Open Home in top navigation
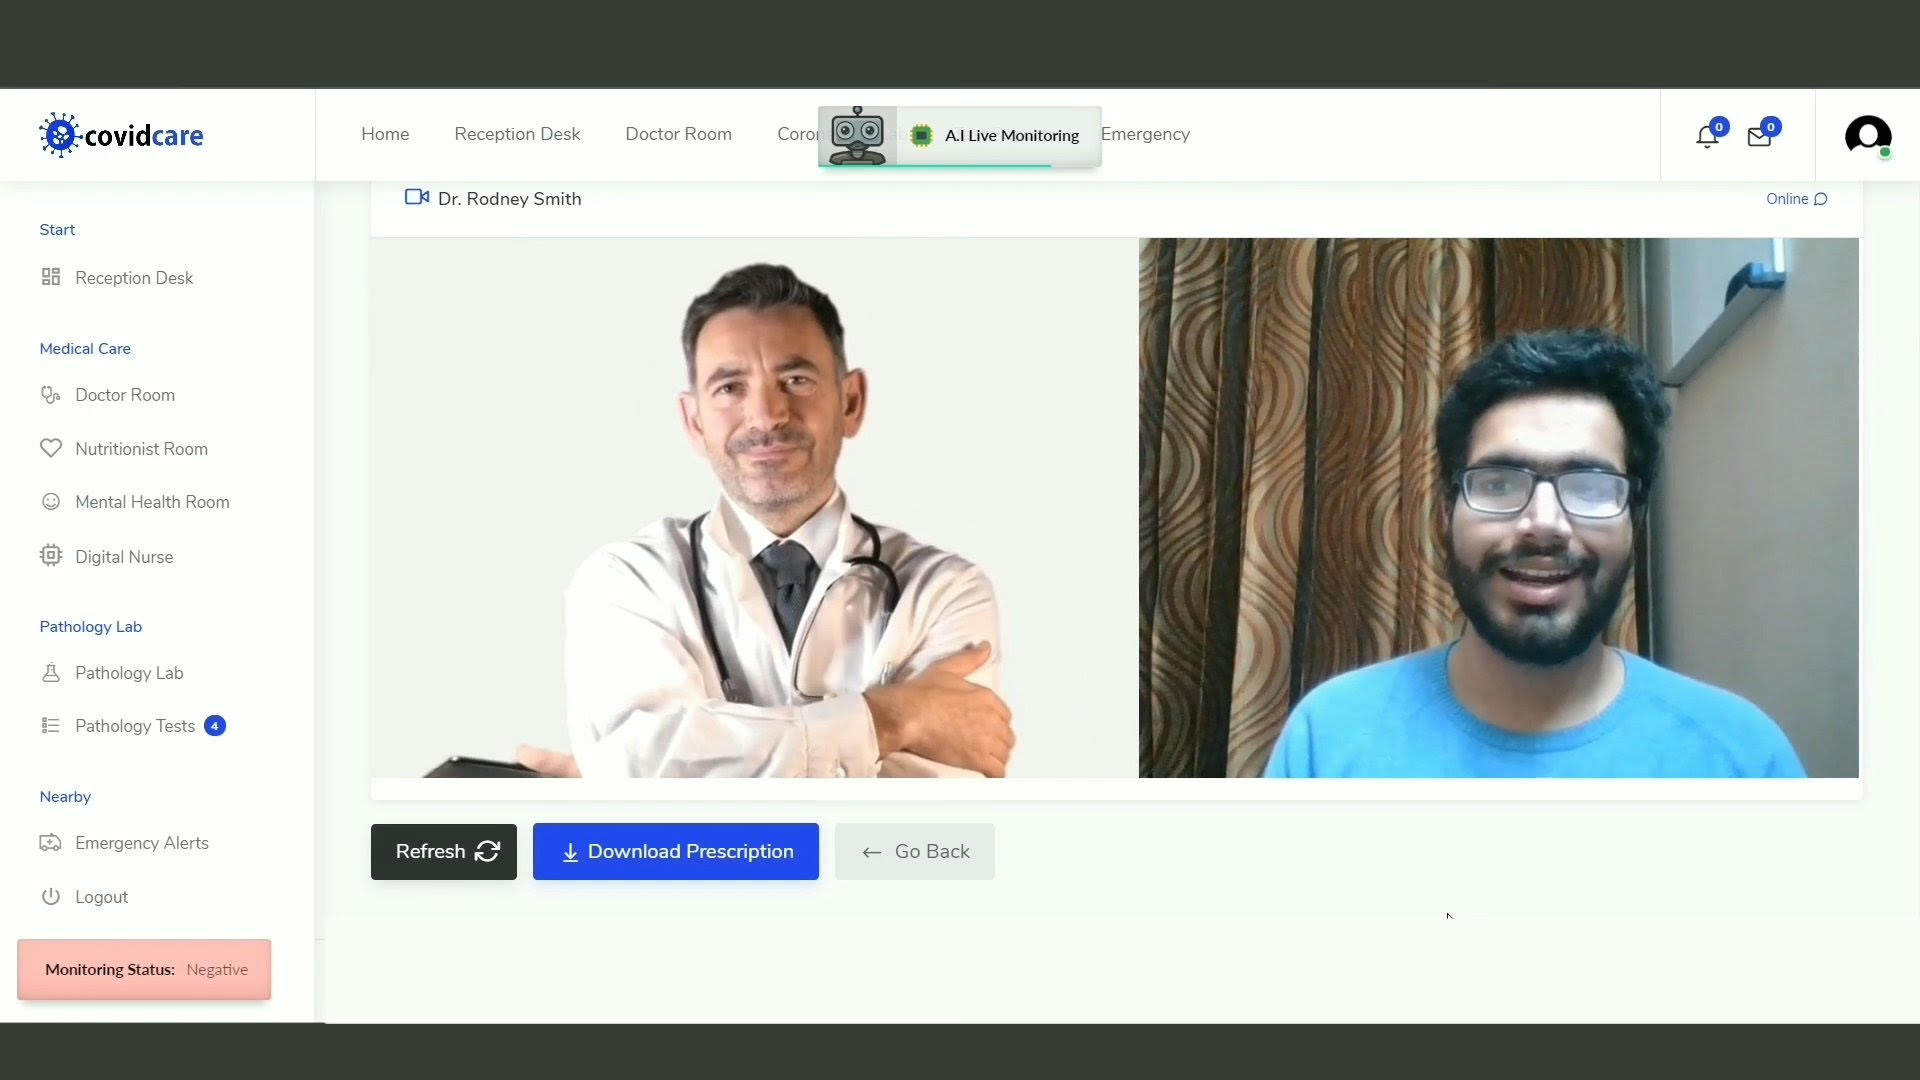1920x1080 pixels. tap(385, 134)
